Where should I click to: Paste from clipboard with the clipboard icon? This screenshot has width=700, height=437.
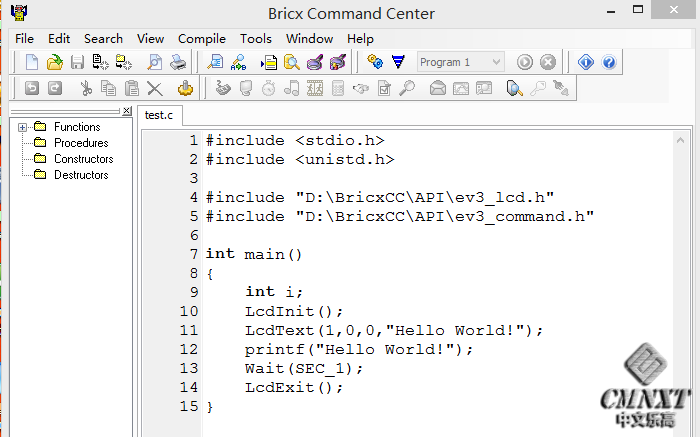click(x=132, y=88)
